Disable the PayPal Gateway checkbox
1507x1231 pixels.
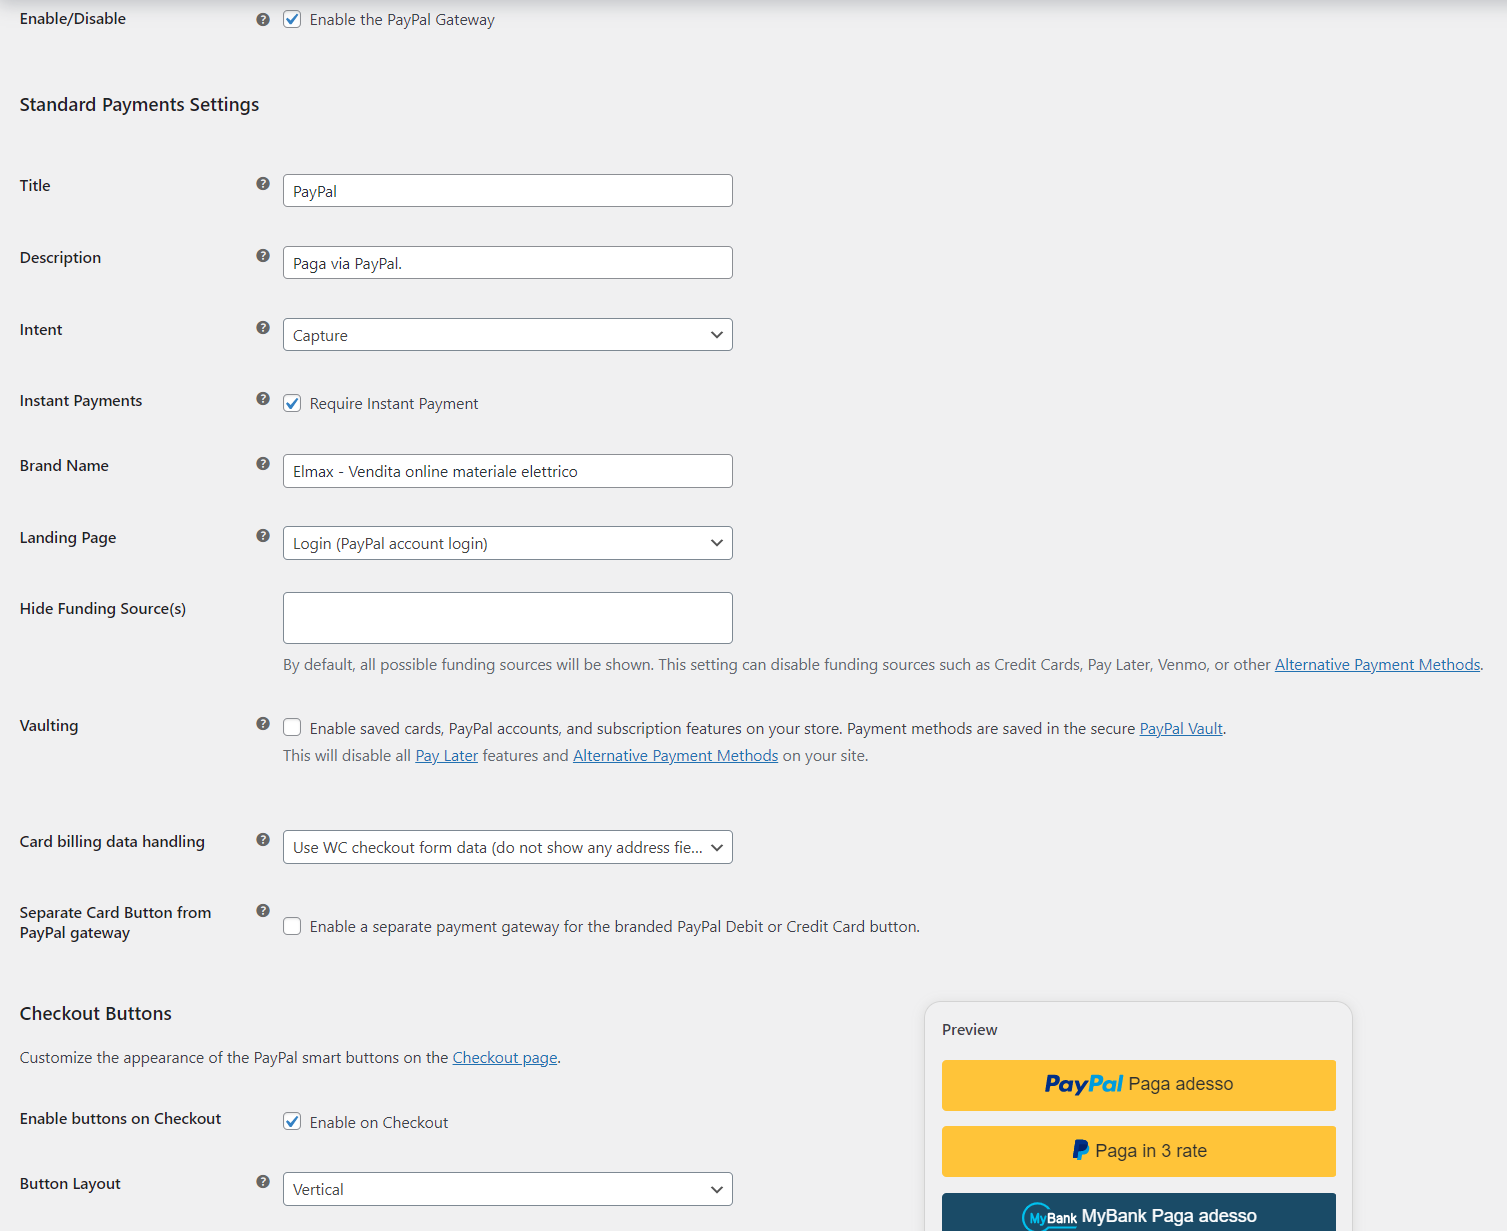click(x=292, y=19)
